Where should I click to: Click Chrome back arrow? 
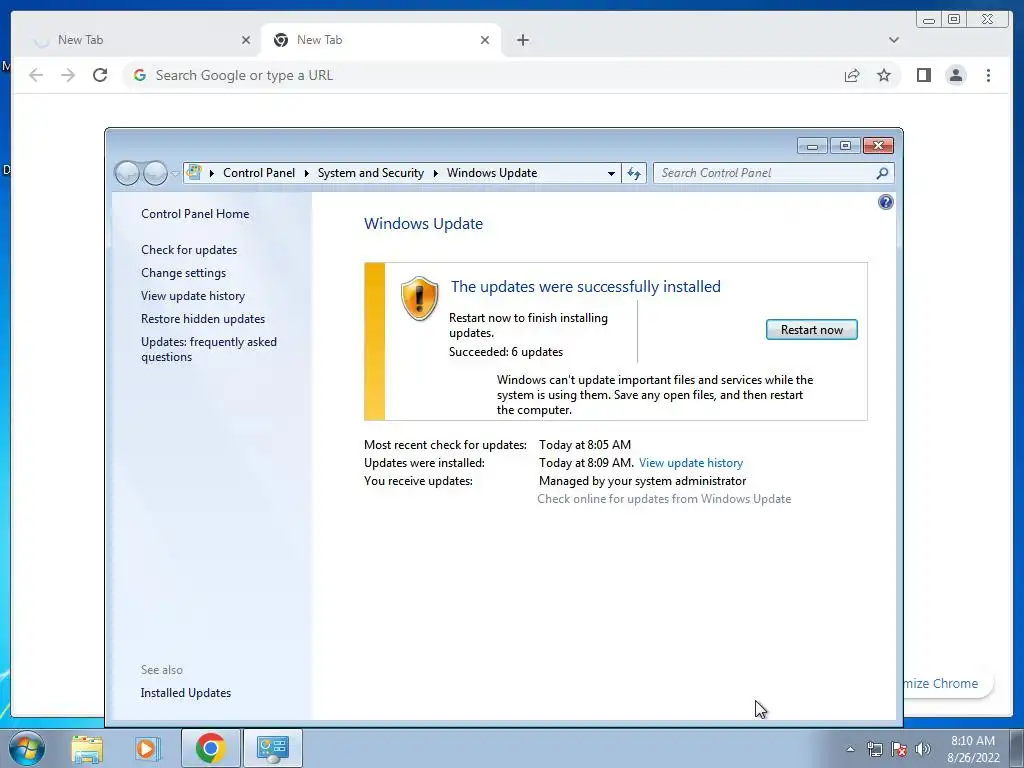pos(36,75)
